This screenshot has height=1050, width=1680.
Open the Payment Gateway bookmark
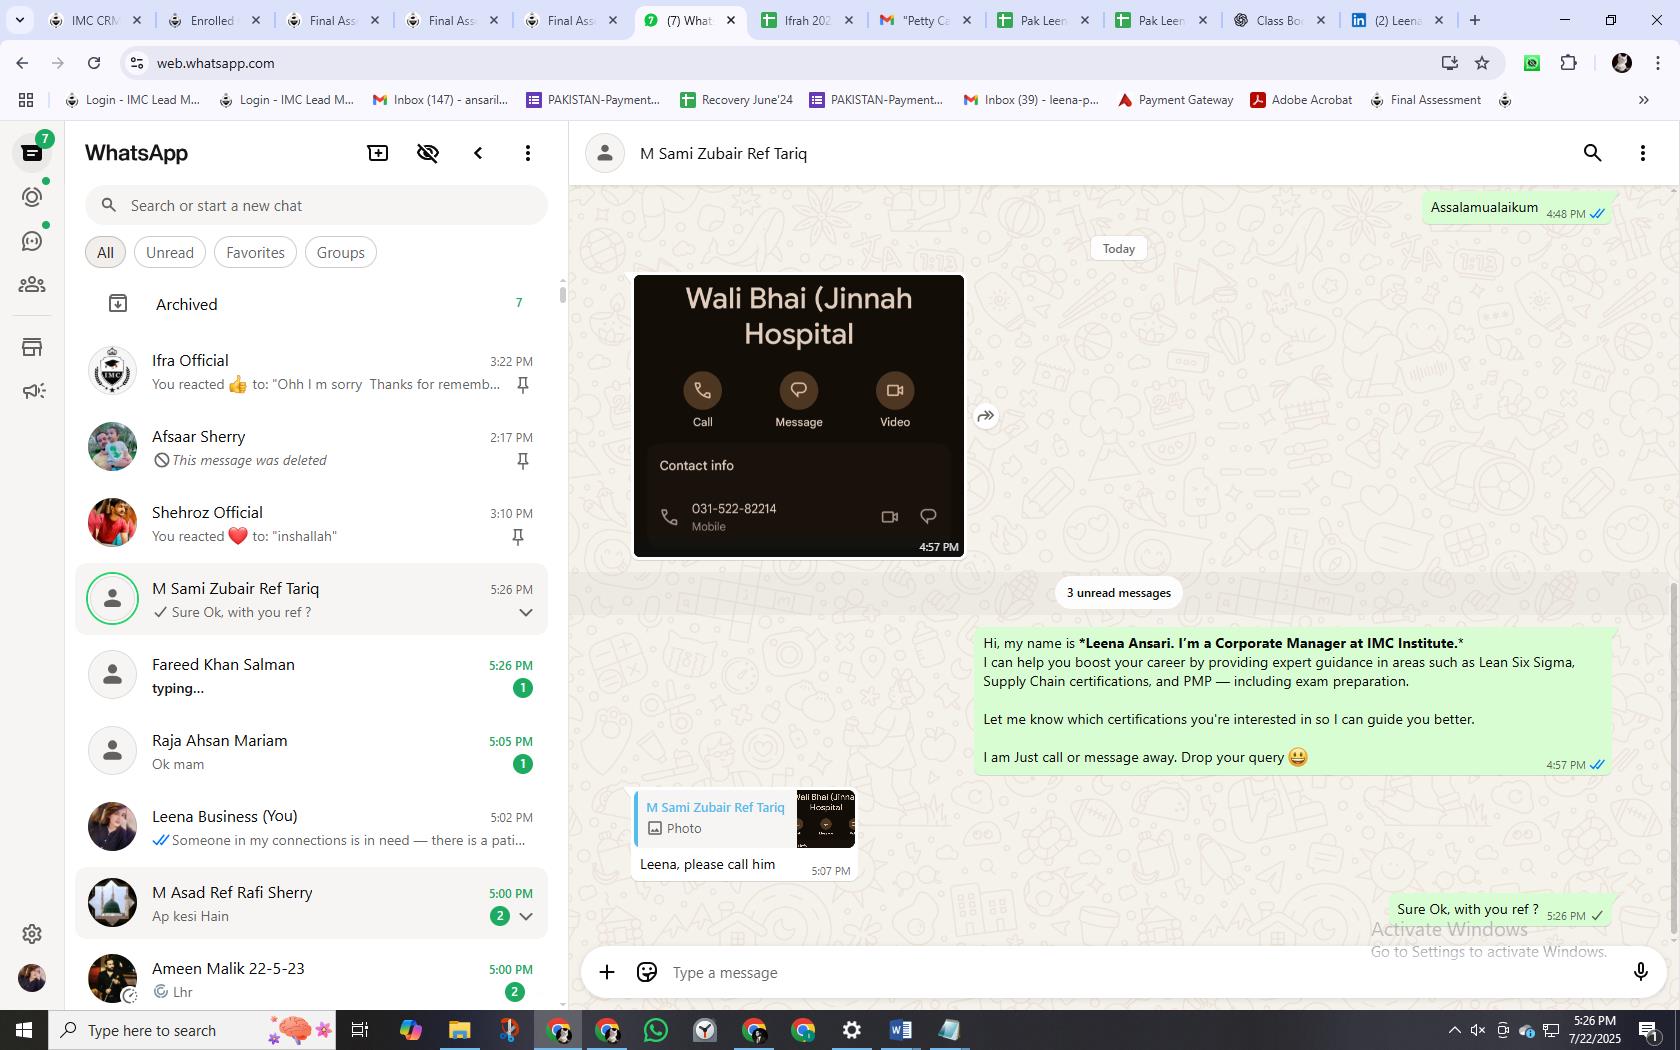coord(1175,100)
